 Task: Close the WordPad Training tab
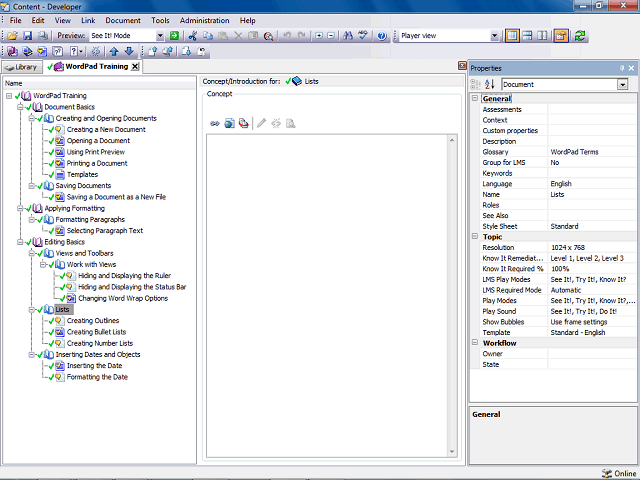(135, 67)
